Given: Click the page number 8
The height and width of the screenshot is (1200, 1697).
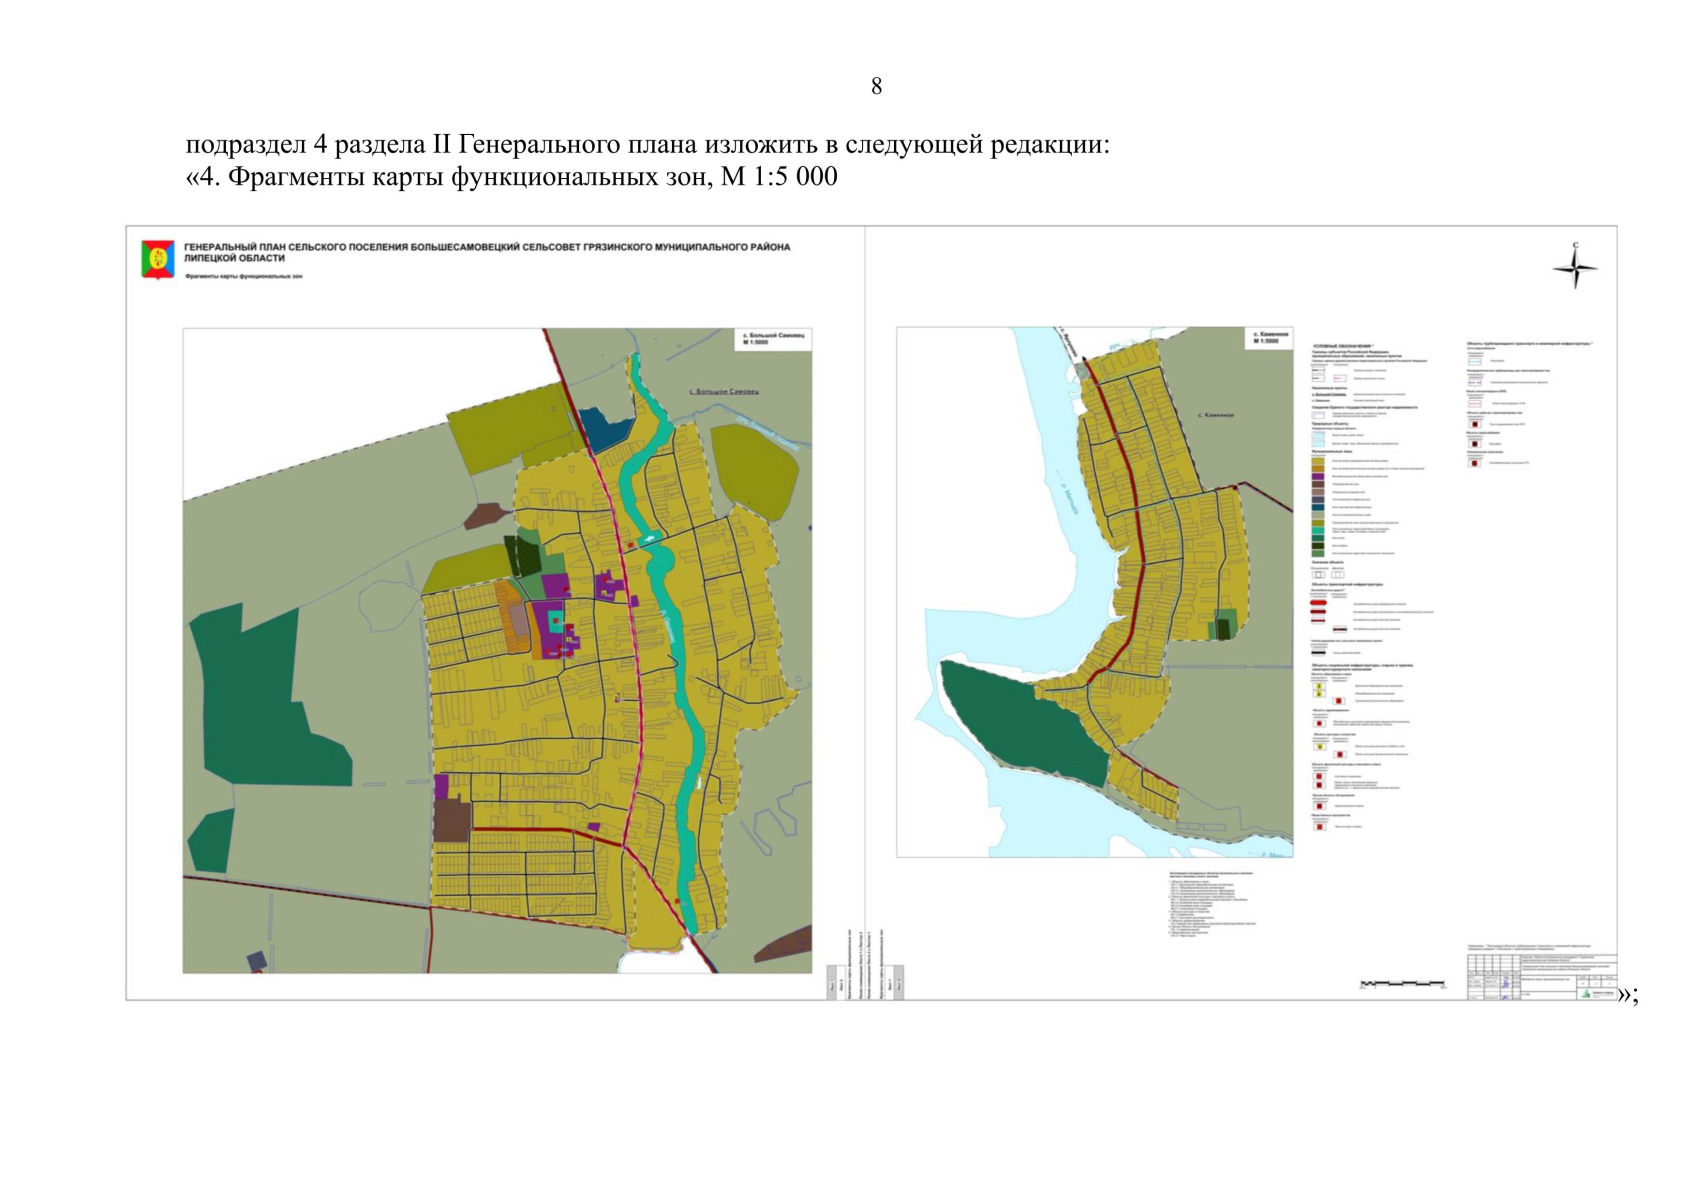Looking at the screenshot, I should point(876,86).
